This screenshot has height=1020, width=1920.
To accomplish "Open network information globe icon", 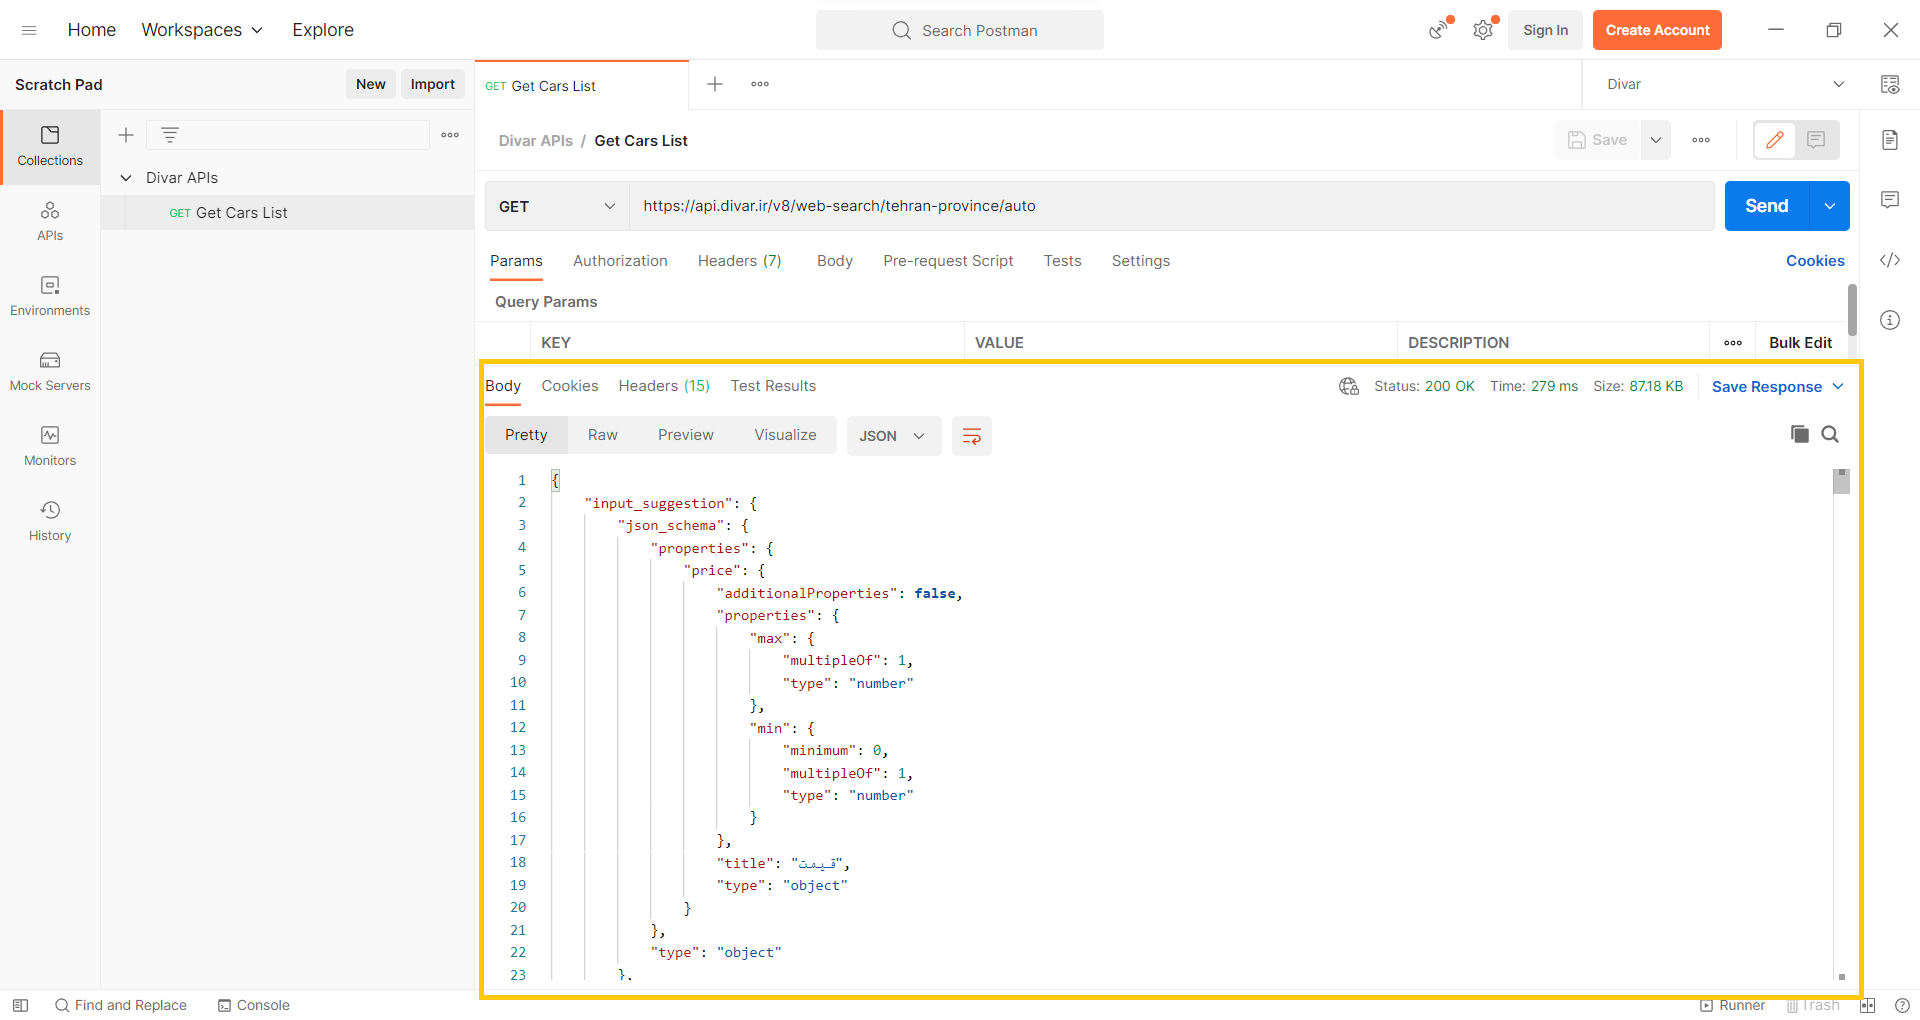I will pos(1349,386).
